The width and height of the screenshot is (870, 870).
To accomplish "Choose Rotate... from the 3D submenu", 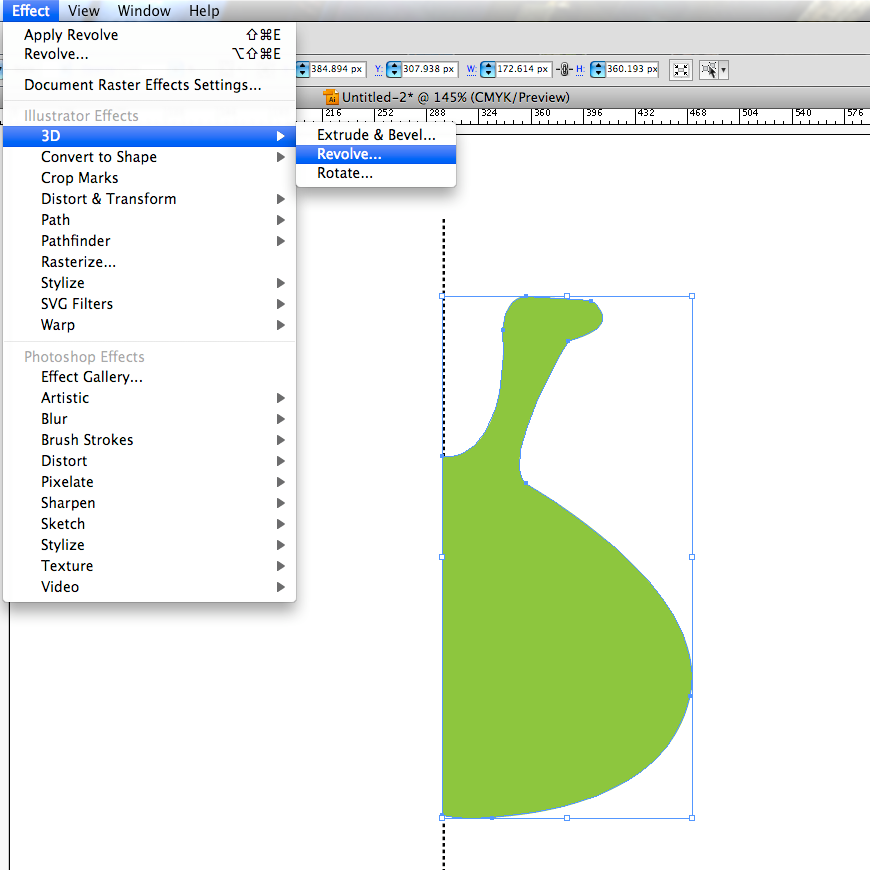I will pos(345,173).
